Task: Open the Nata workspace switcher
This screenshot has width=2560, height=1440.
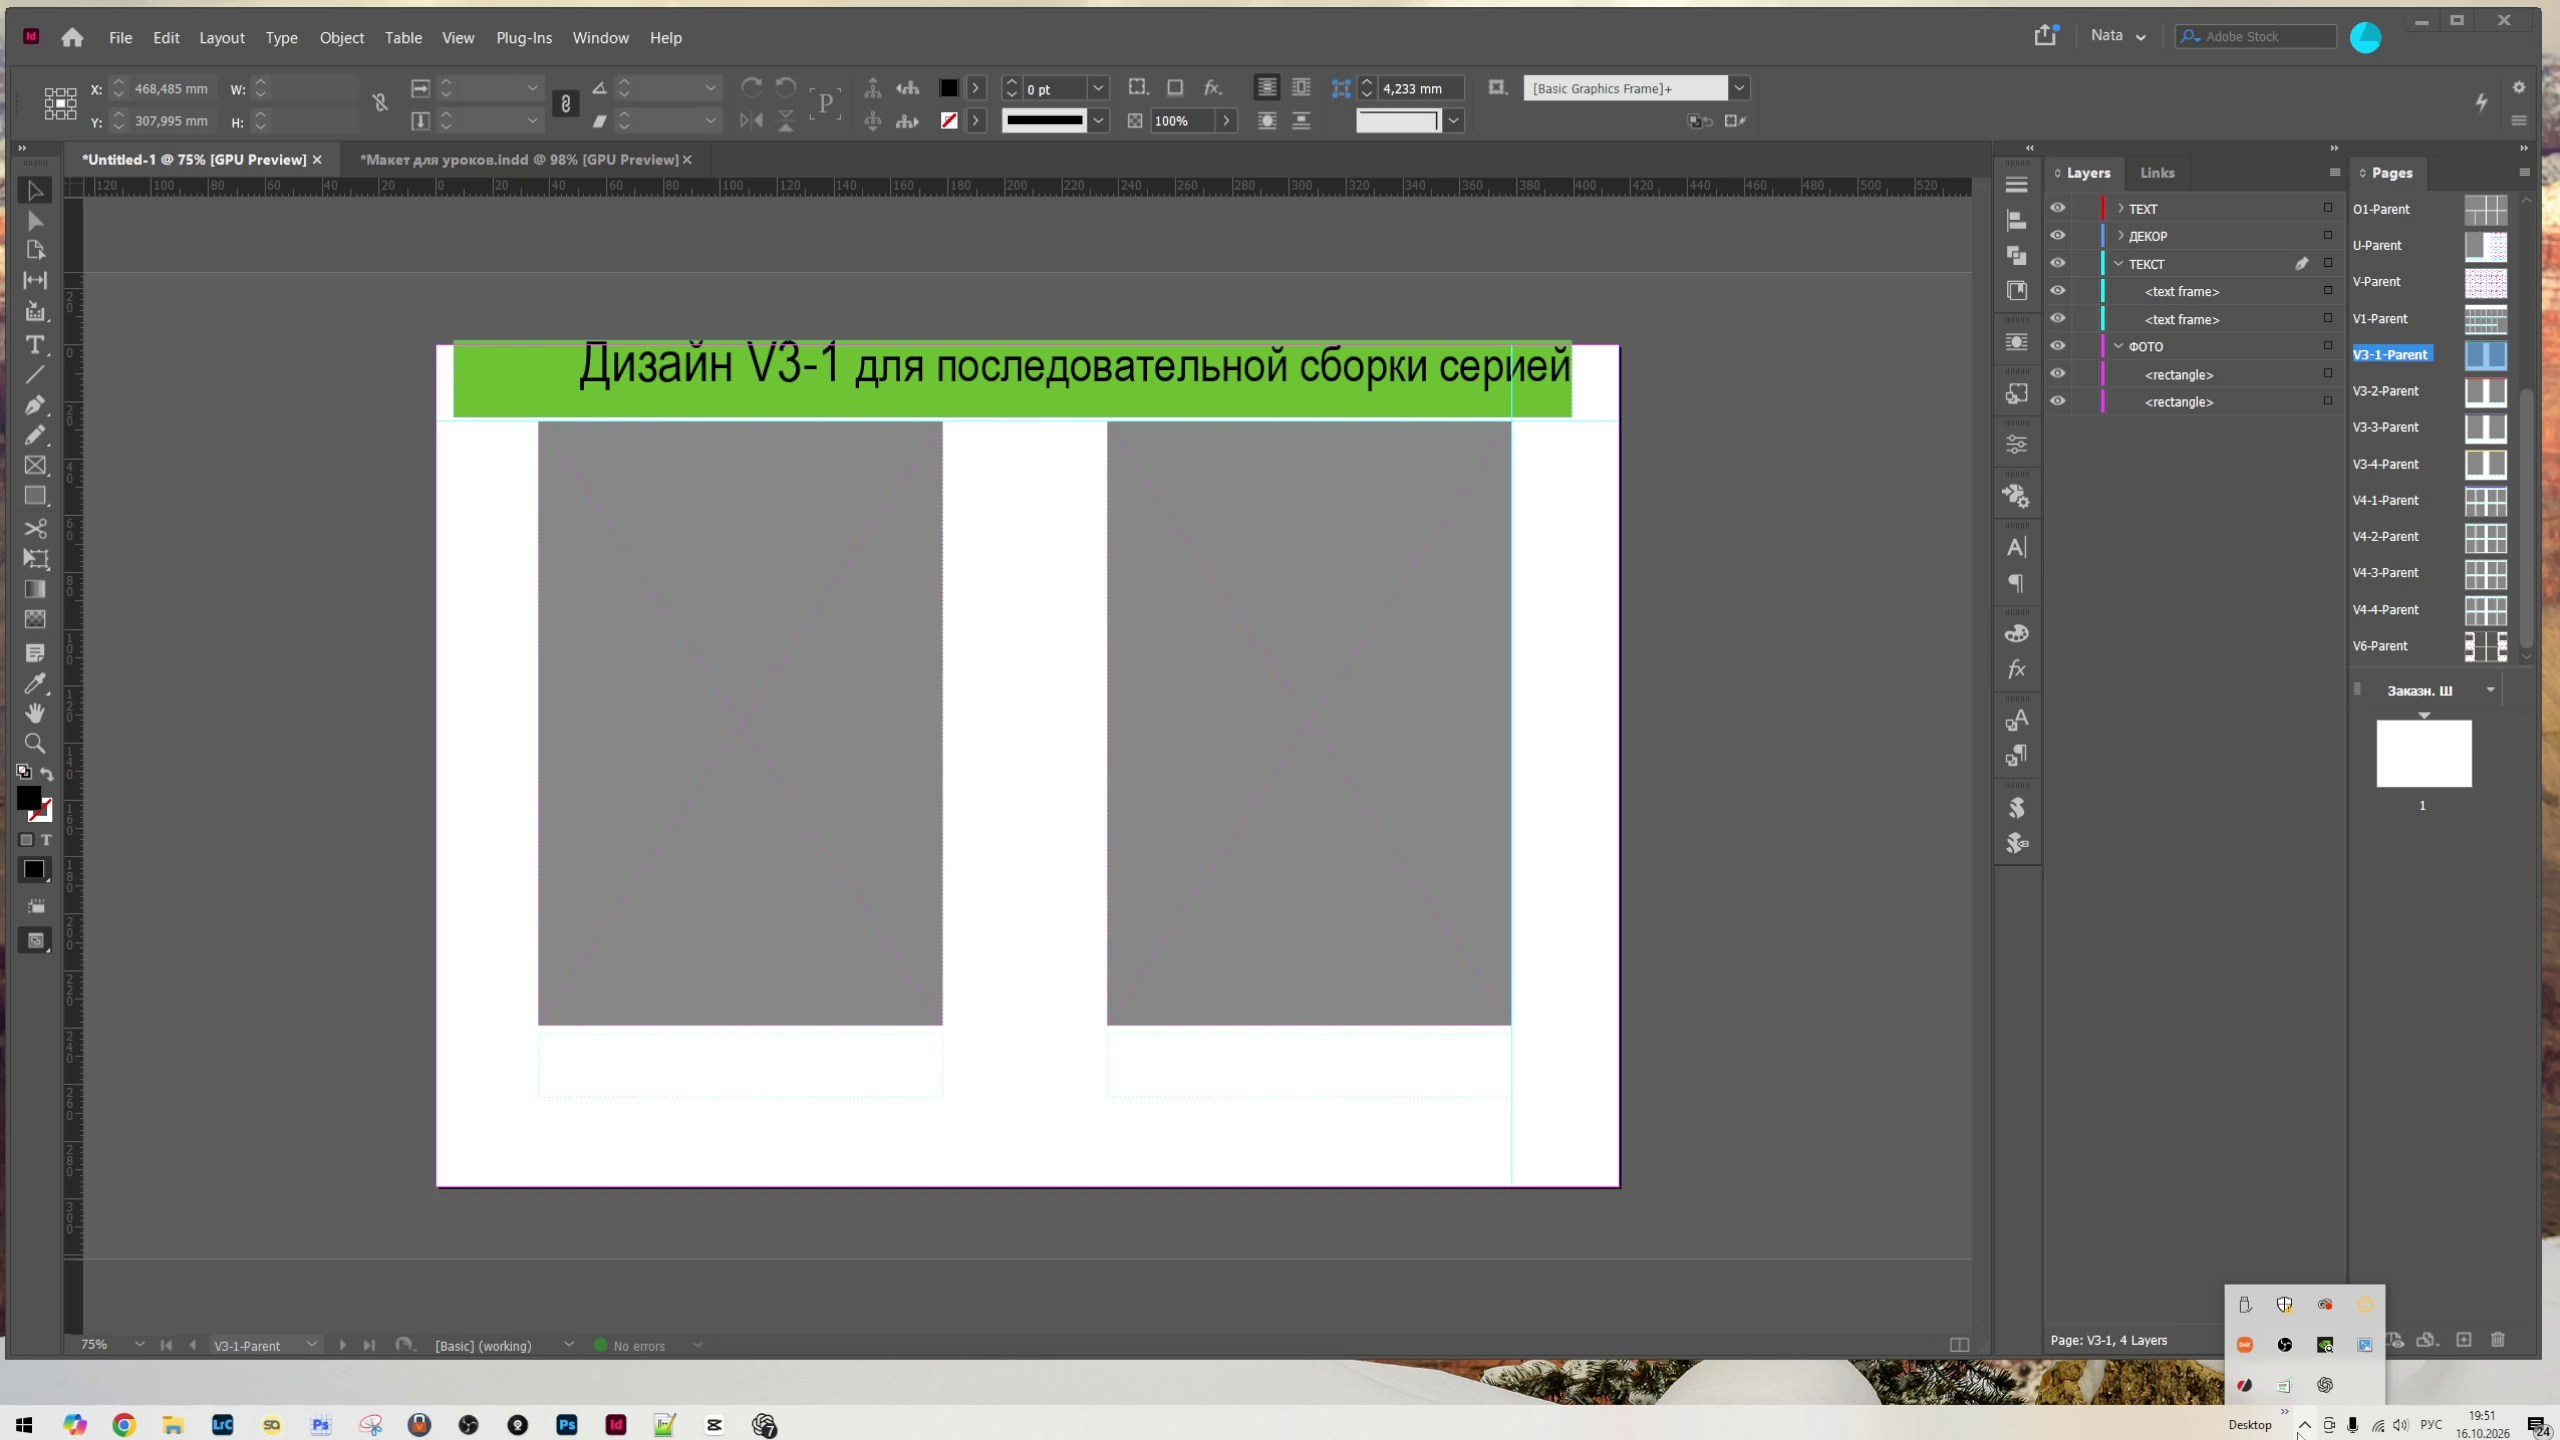Action: (2118, 36)
